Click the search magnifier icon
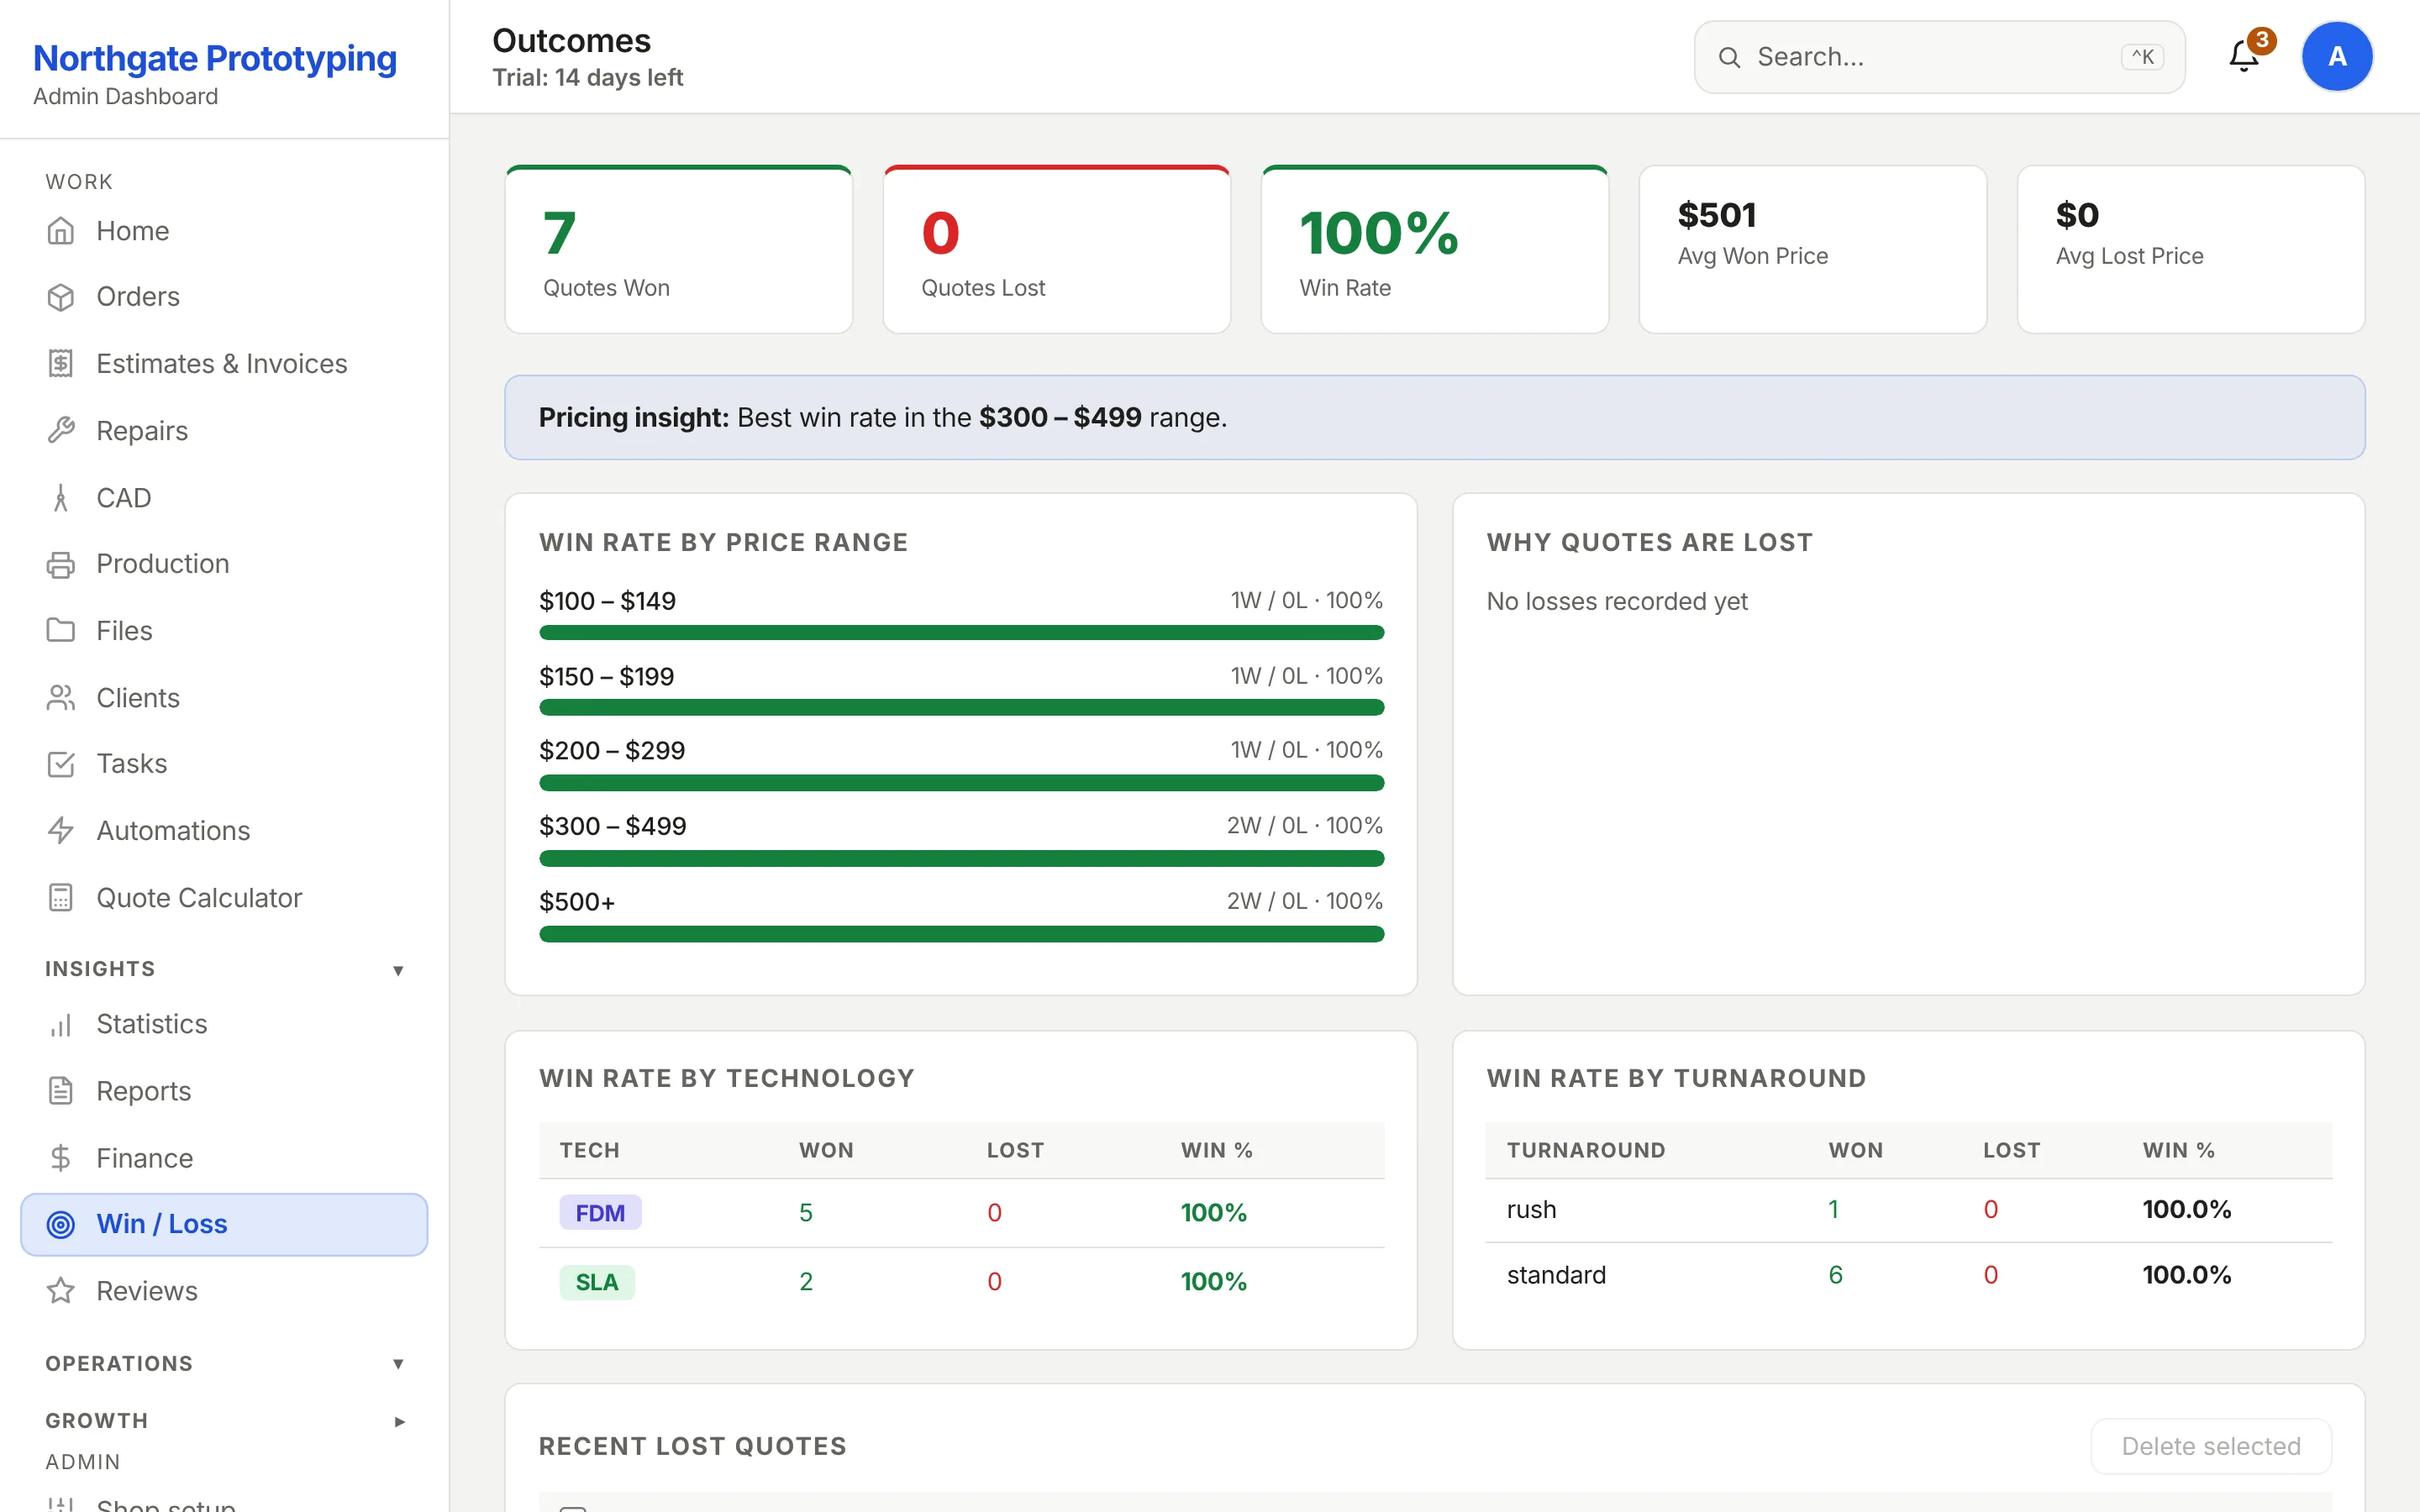This screenshot has width=2420, height=1512. pyautogui.click(x=1729, y=57)
